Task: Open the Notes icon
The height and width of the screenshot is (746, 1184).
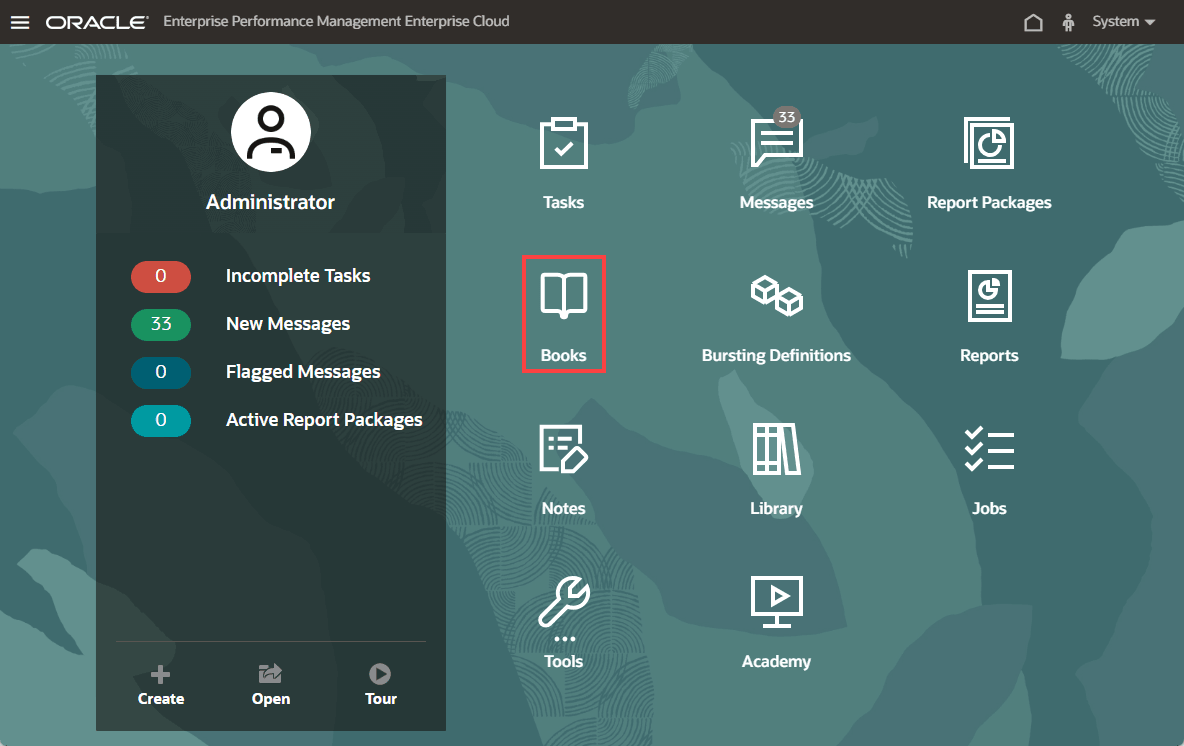Action: [x=563, y=449]
